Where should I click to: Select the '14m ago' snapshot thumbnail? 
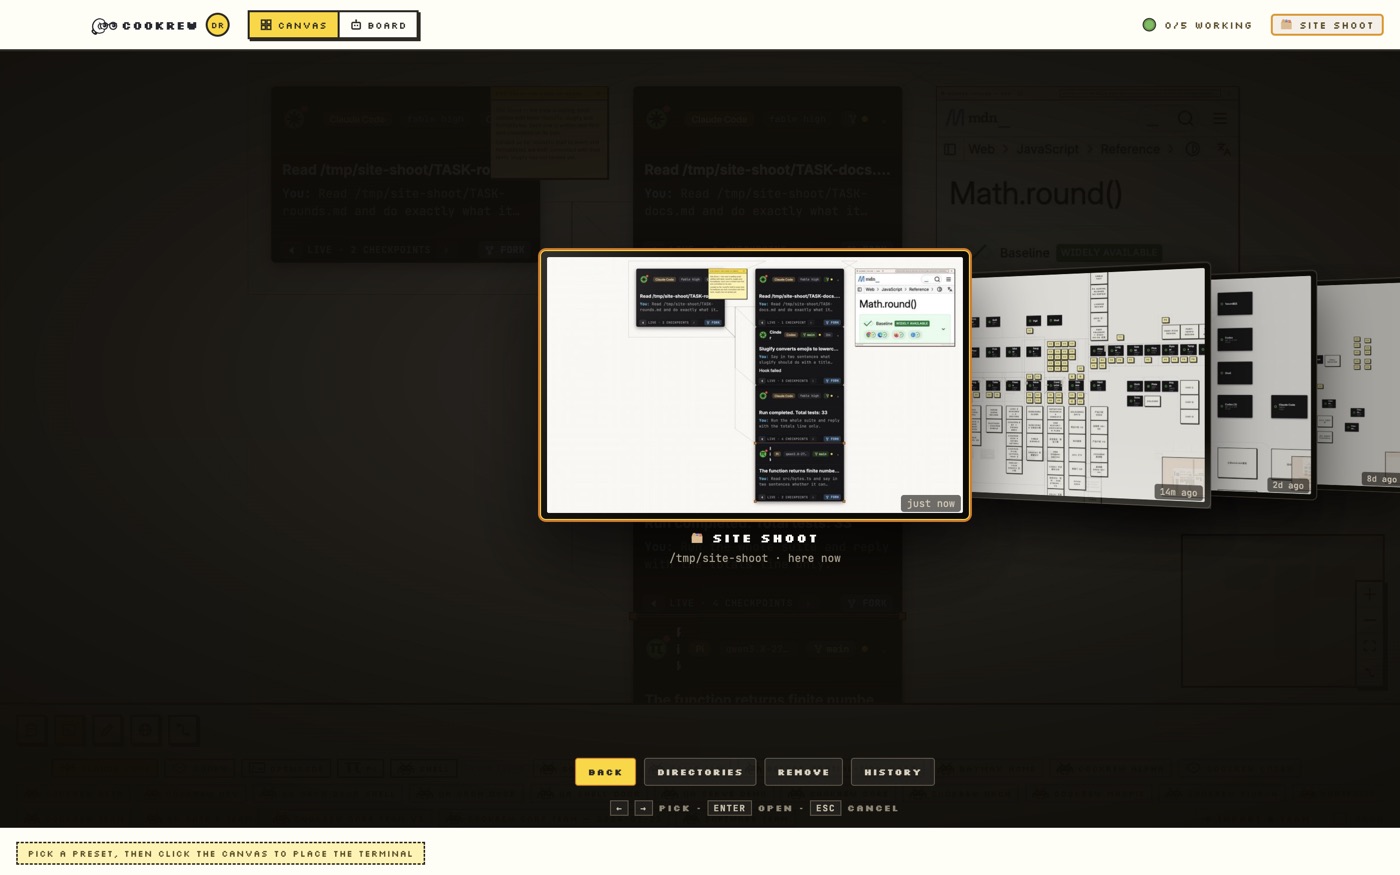pos(1090,385)
